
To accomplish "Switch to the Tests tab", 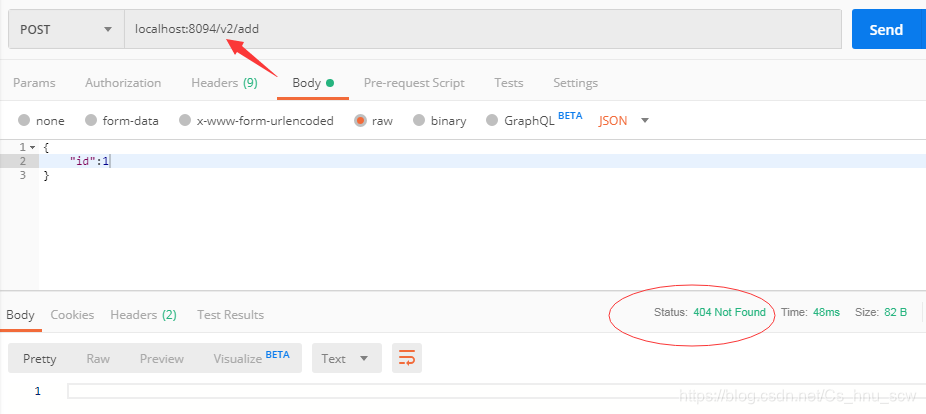I will coord(508,83).
